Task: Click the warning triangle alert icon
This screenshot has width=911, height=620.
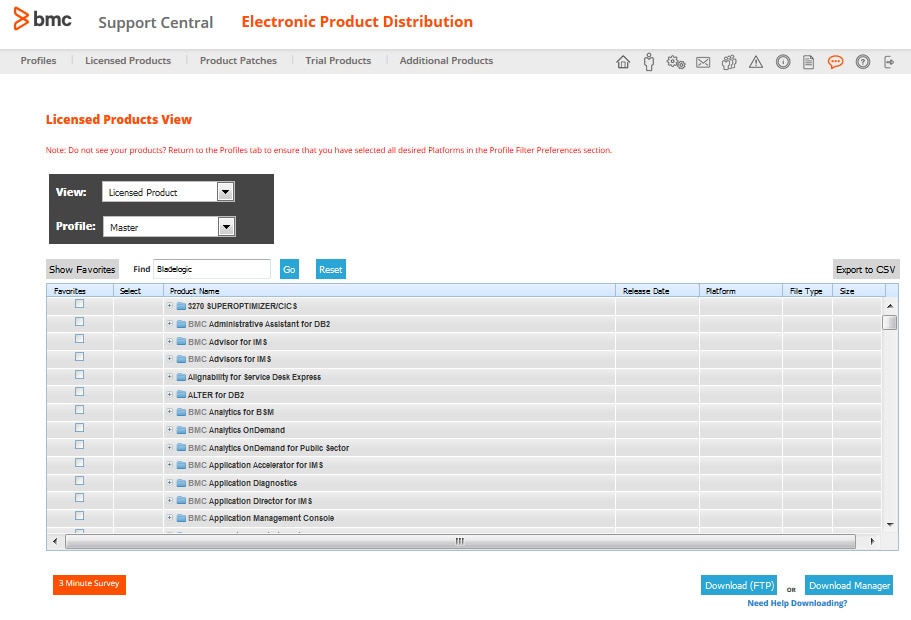Action: (x=756, y=62)
